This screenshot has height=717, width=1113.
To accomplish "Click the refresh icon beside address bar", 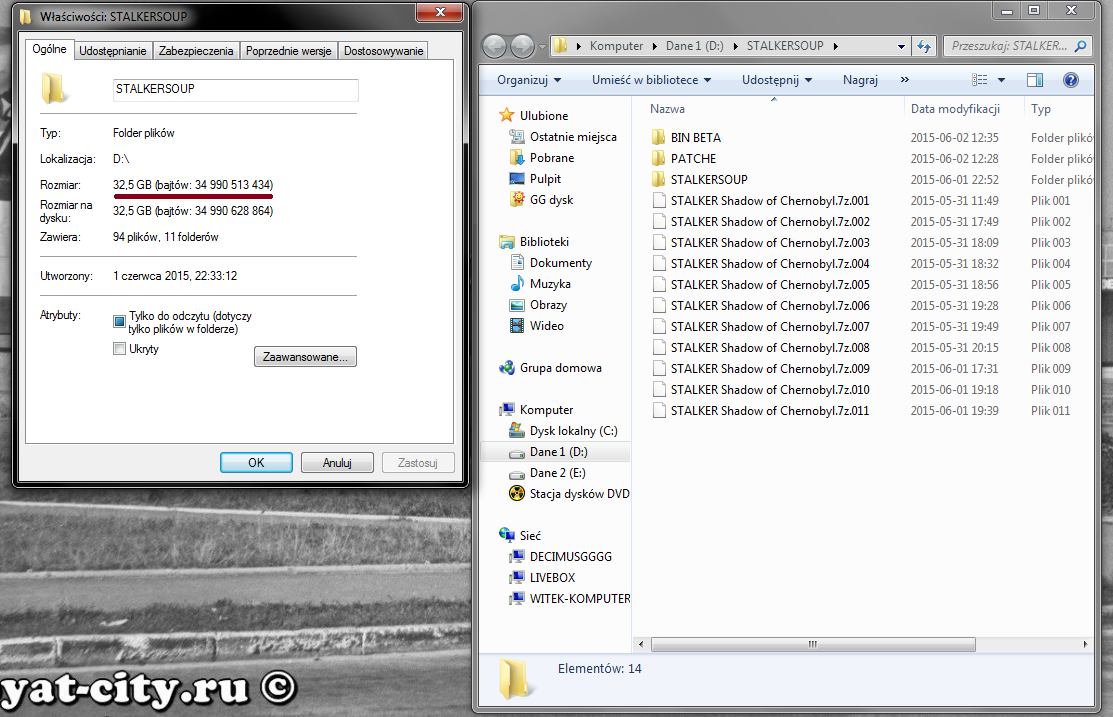I will coord(923,46).
